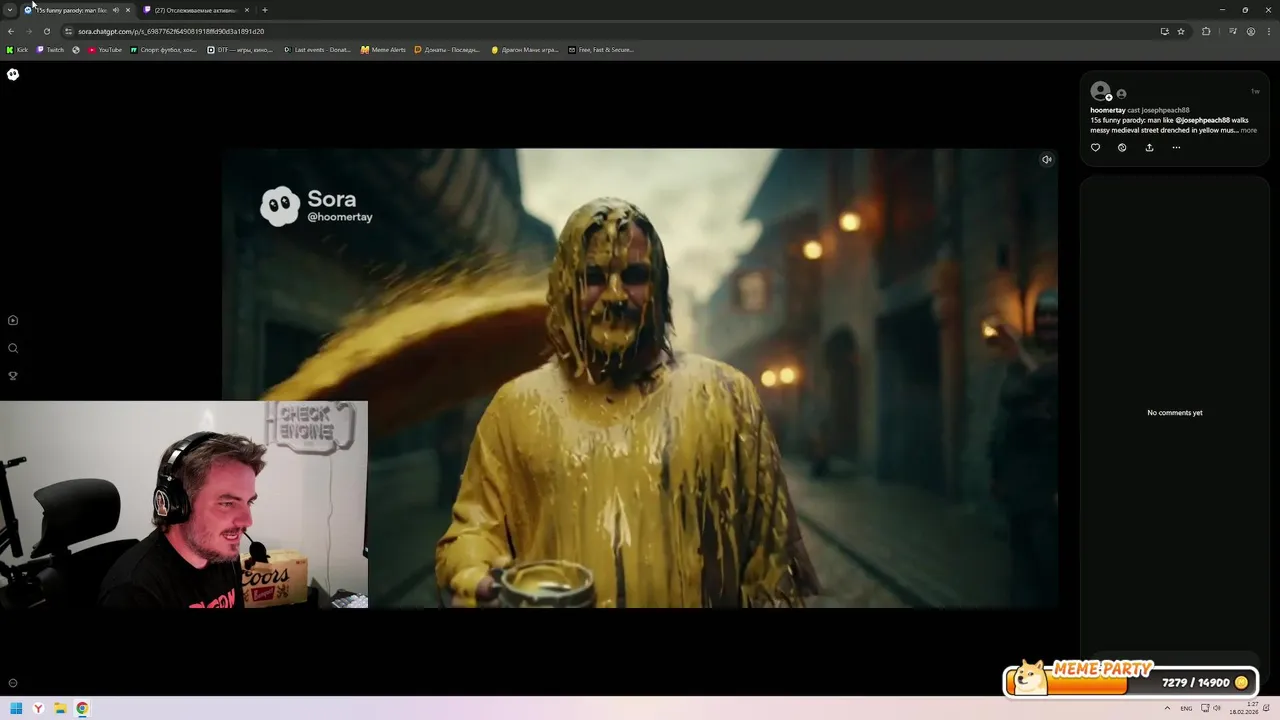Go forward in the browser
Image resolution: width=1280 pixels, height=720 pixels.
(x=29, y=31)
